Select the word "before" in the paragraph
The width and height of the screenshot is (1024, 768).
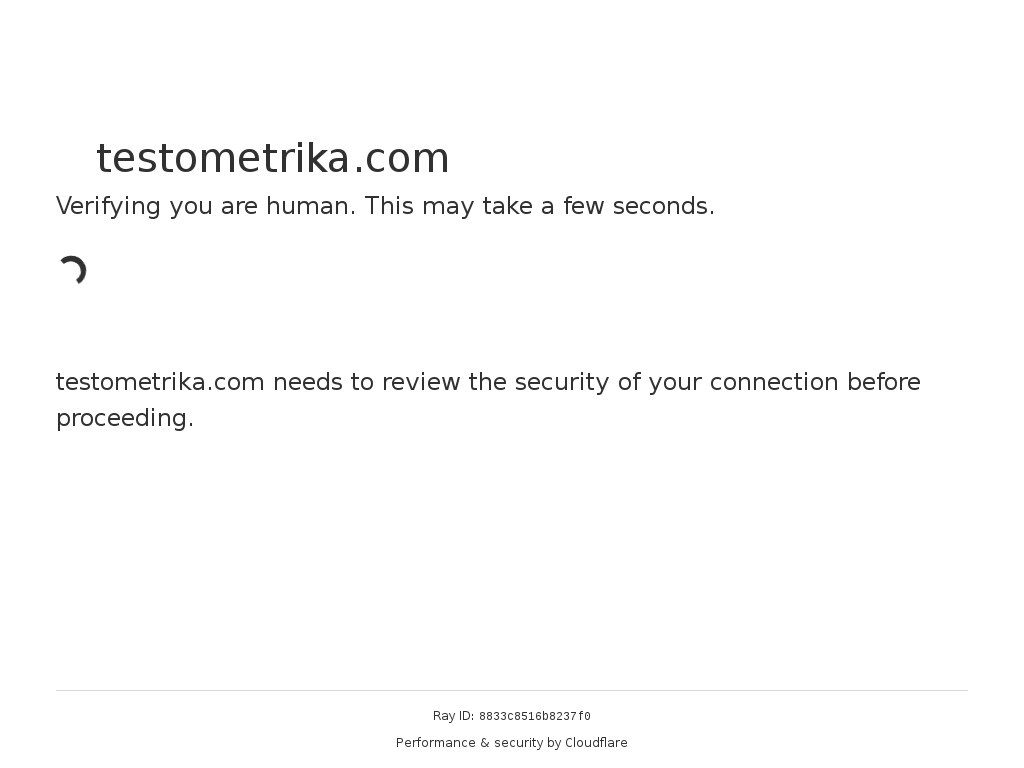coord(884,382)
